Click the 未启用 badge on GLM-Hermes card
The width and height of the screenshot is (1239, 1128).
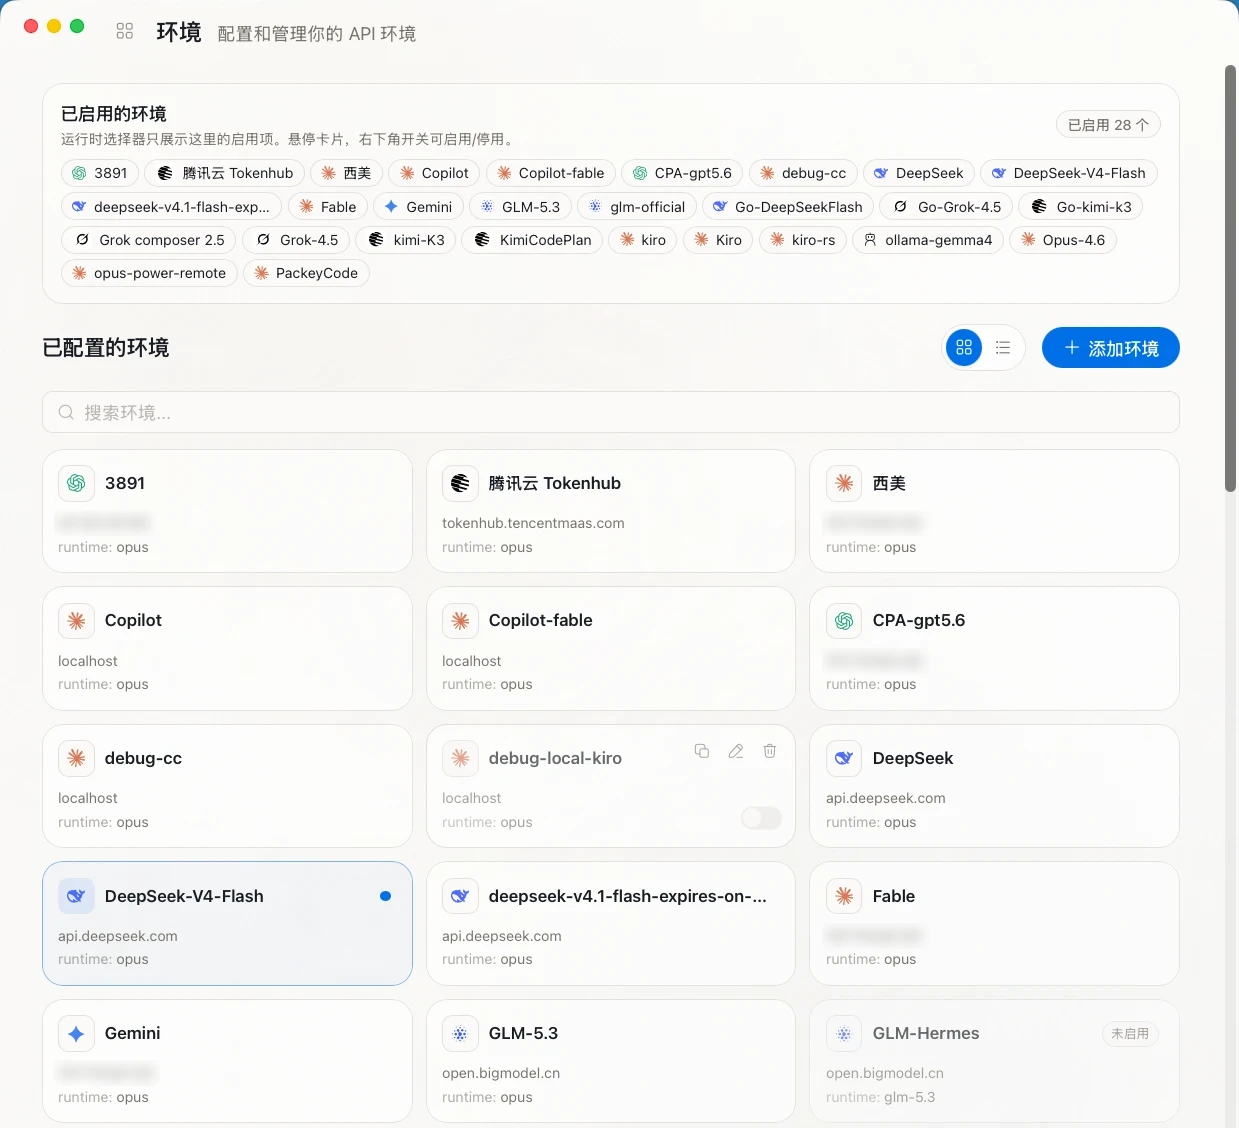(x=1130, y=1034)
